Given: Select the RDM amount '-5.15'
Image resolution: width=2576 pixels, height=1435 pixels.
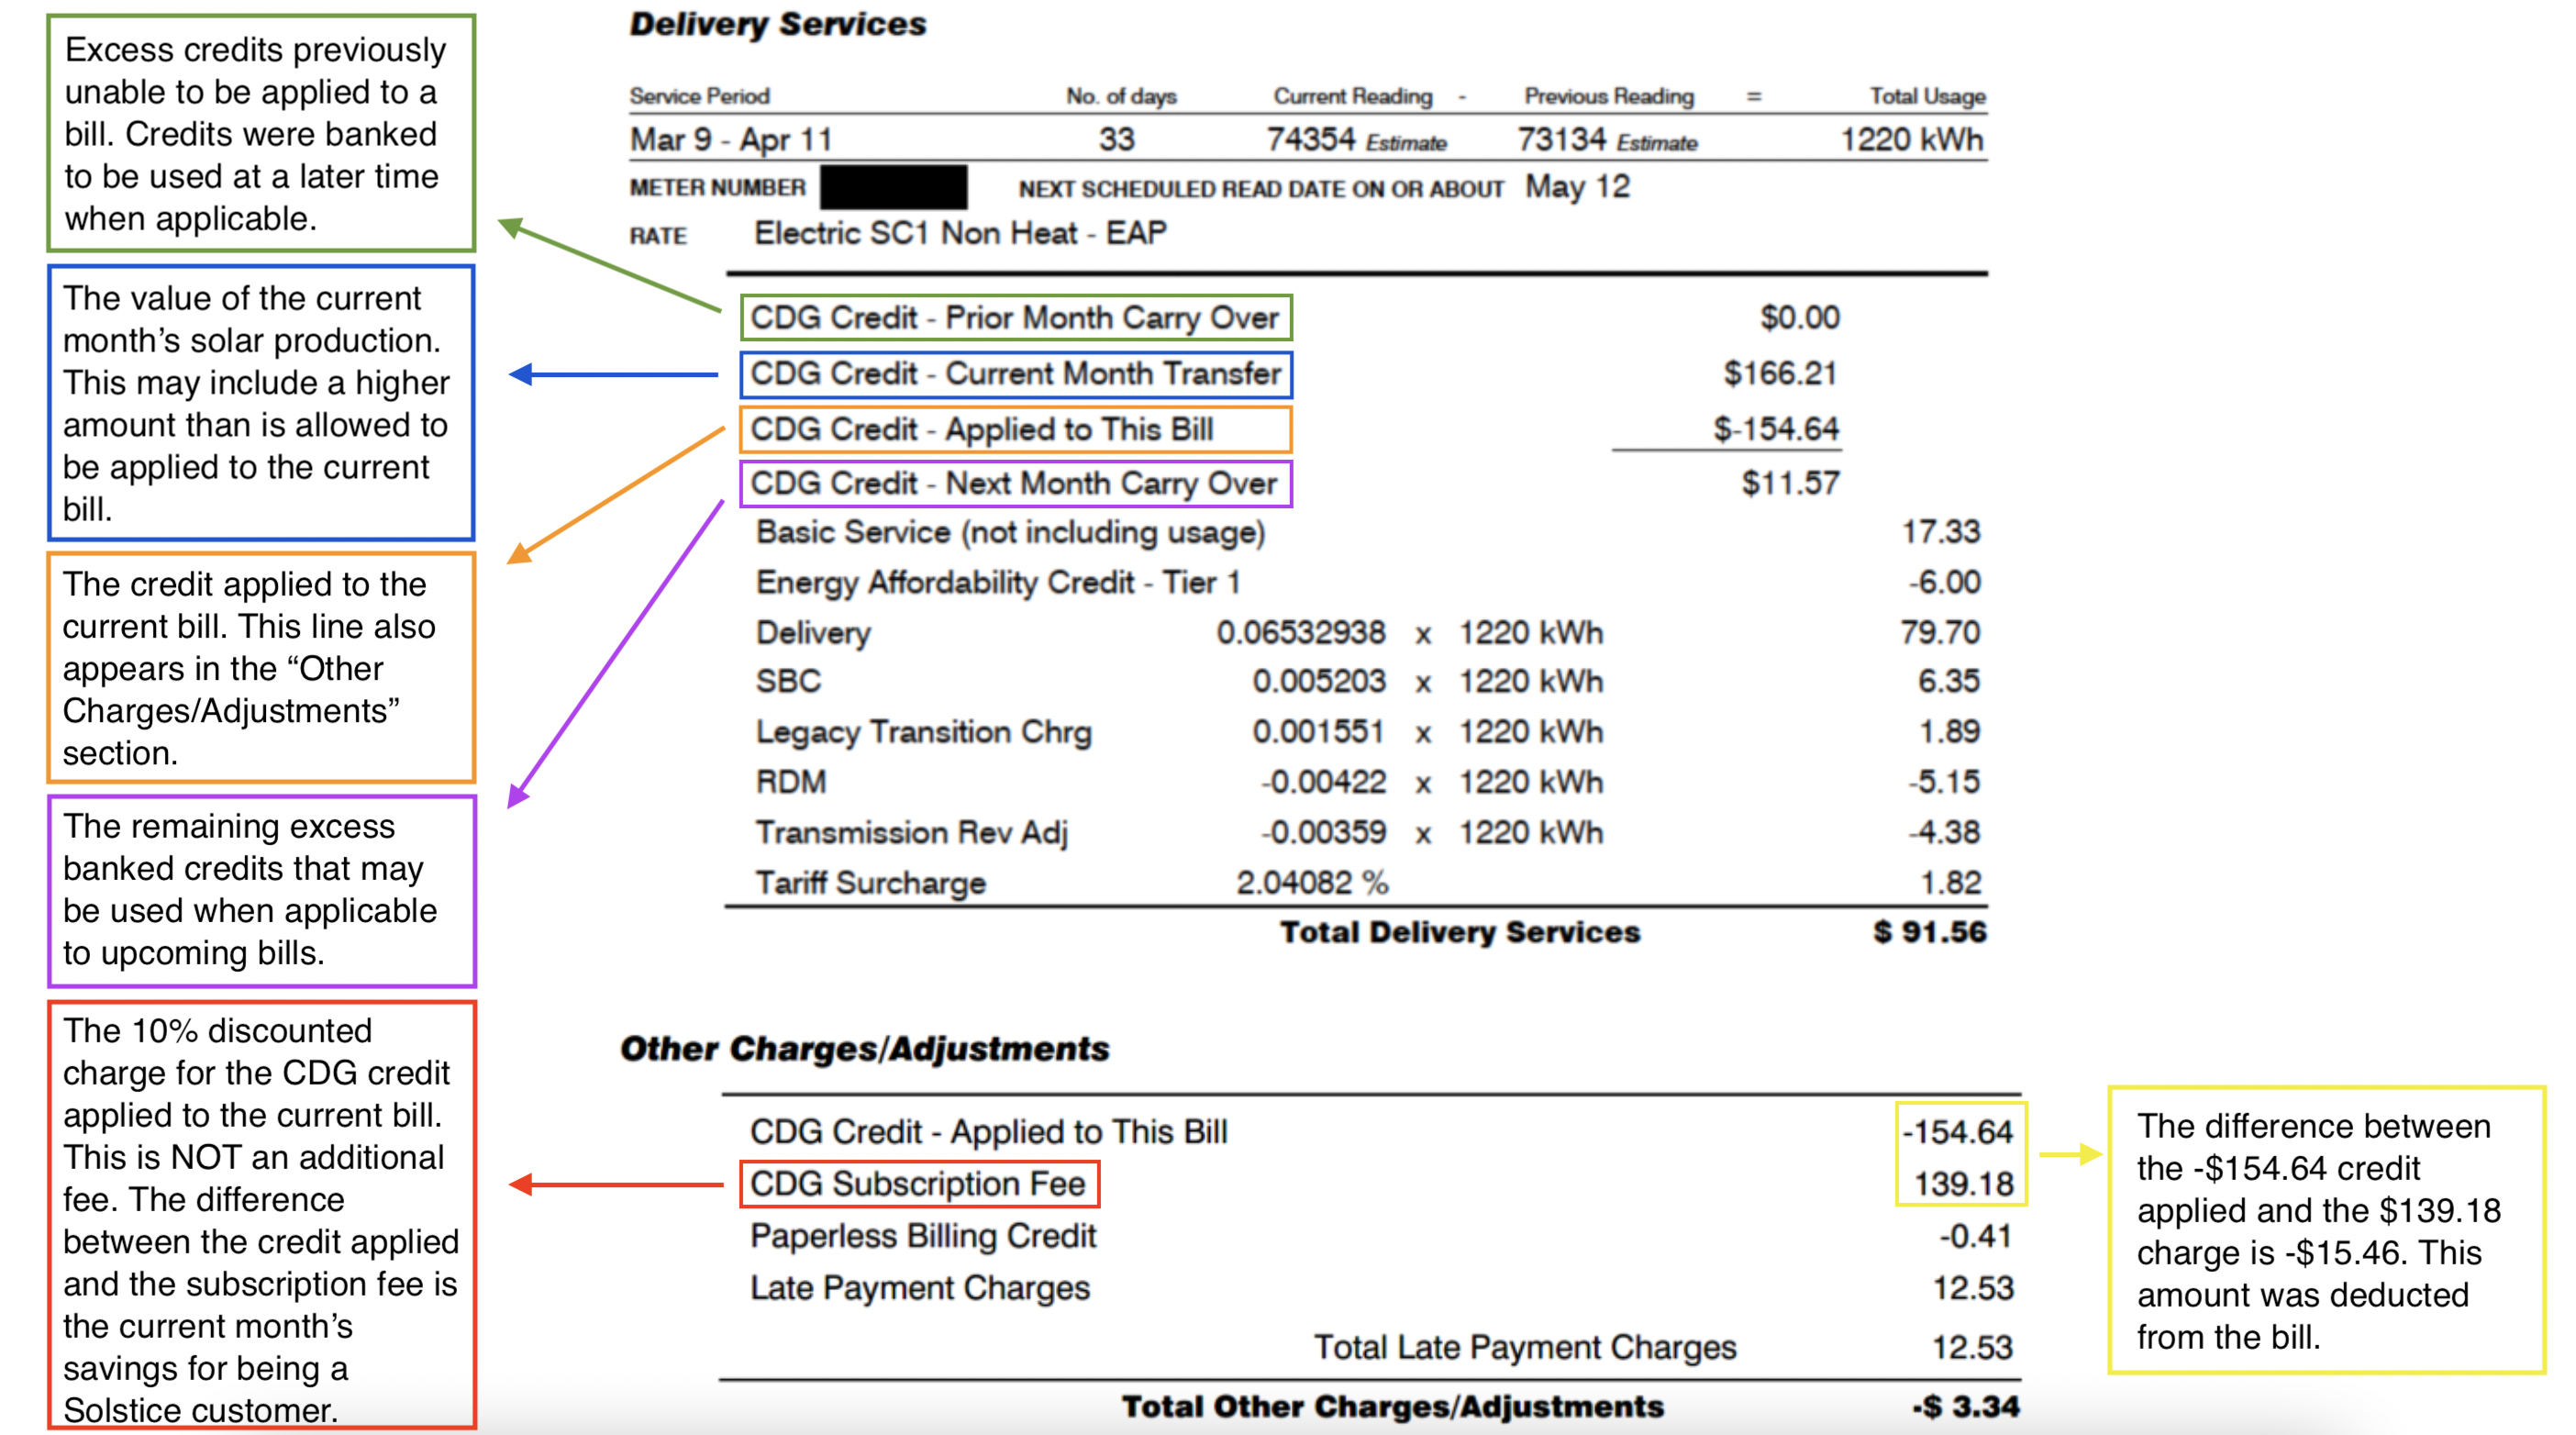Looking at the screenshot, I should coord(1943,782).
